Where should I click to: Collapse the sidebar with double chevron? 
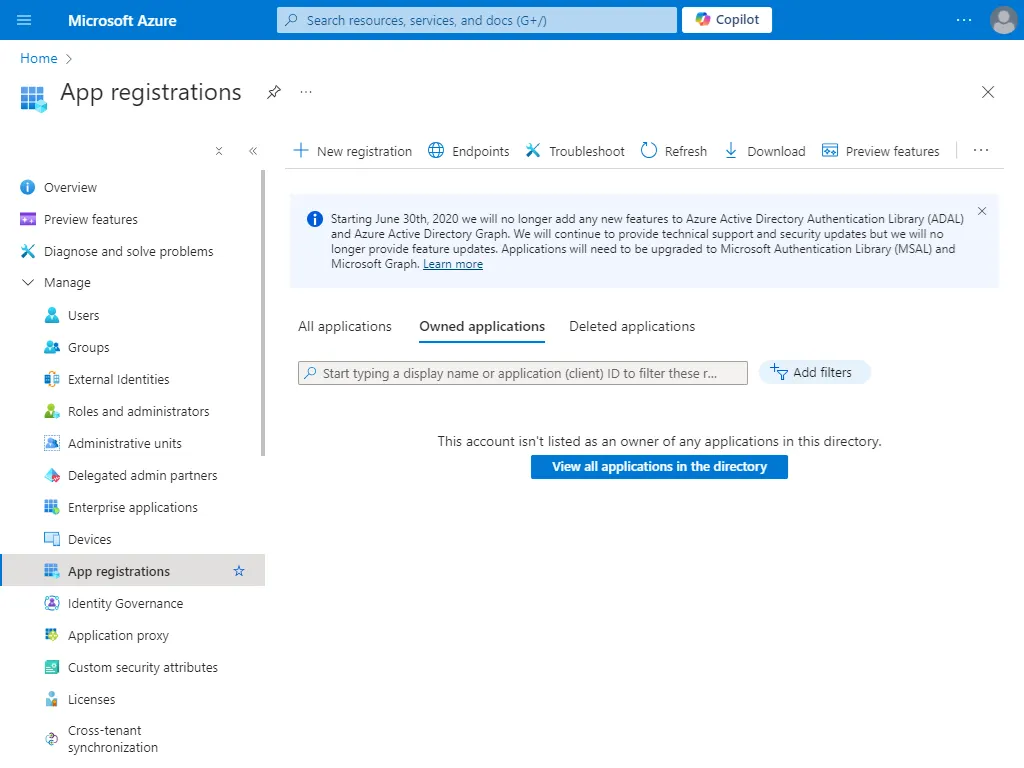(x=253, y=152)
